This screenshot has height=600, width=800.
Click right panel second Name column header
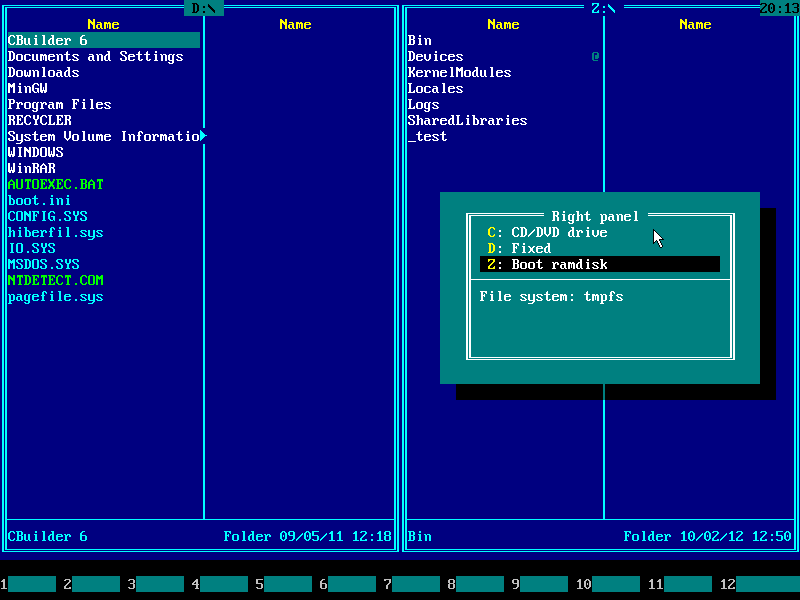click(695, 24)
